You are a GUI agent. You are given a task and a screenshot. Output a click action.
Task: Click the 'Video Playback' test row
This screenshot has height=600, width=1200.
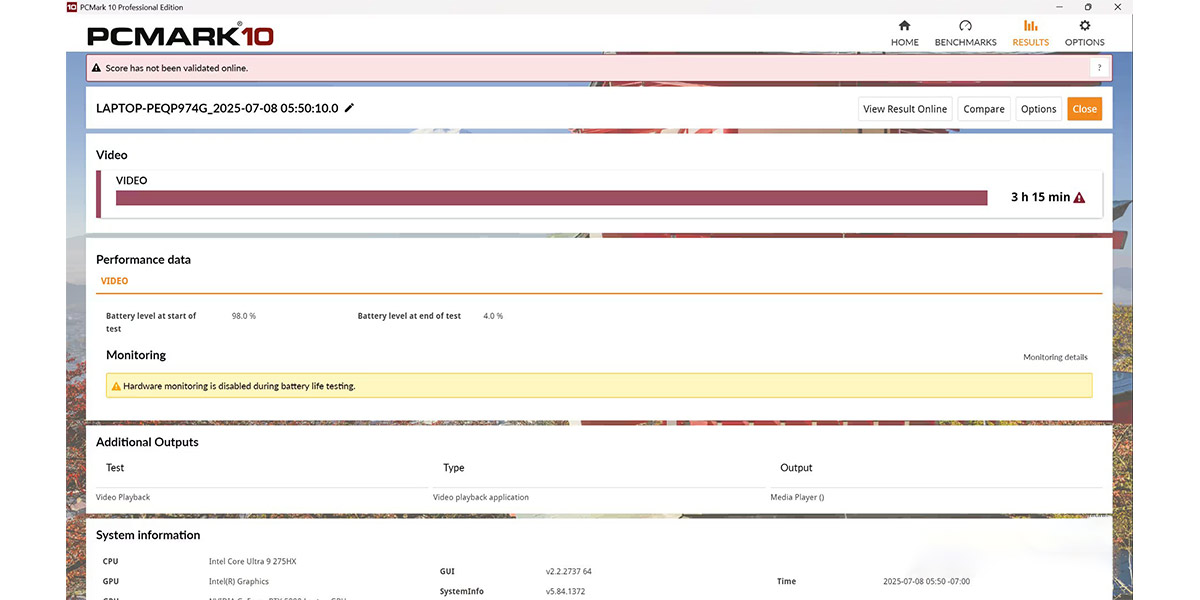point(123,497)
